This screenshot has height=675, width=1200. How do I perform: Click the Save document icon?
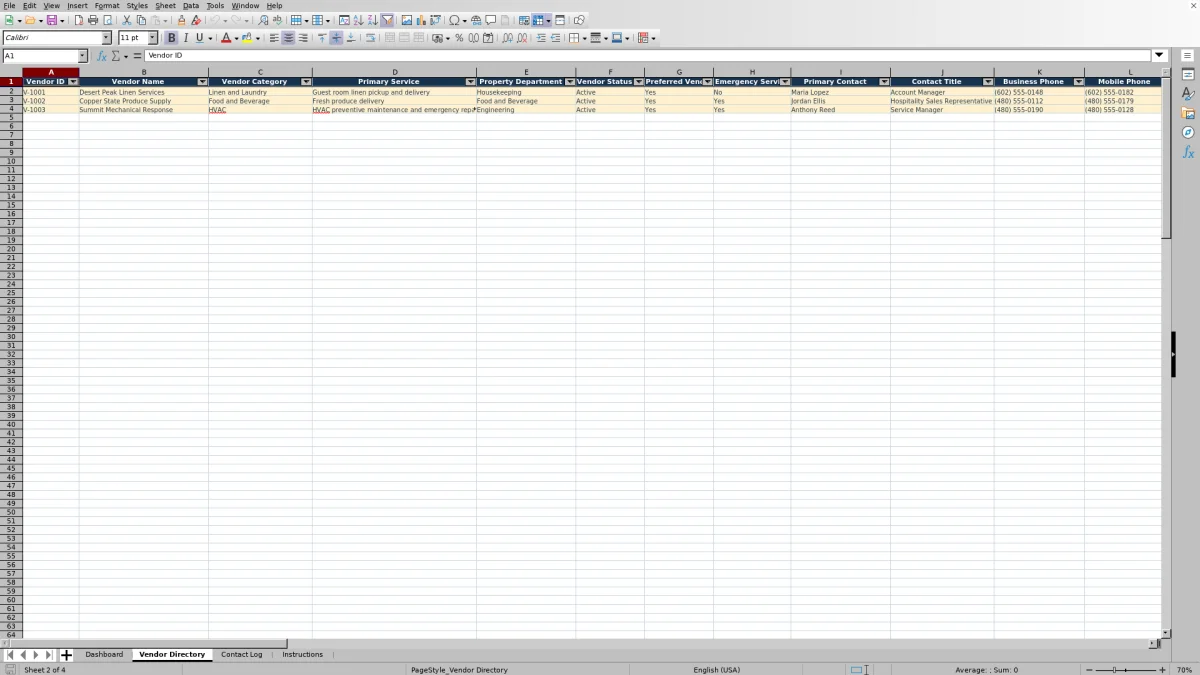tap(51, 20)
